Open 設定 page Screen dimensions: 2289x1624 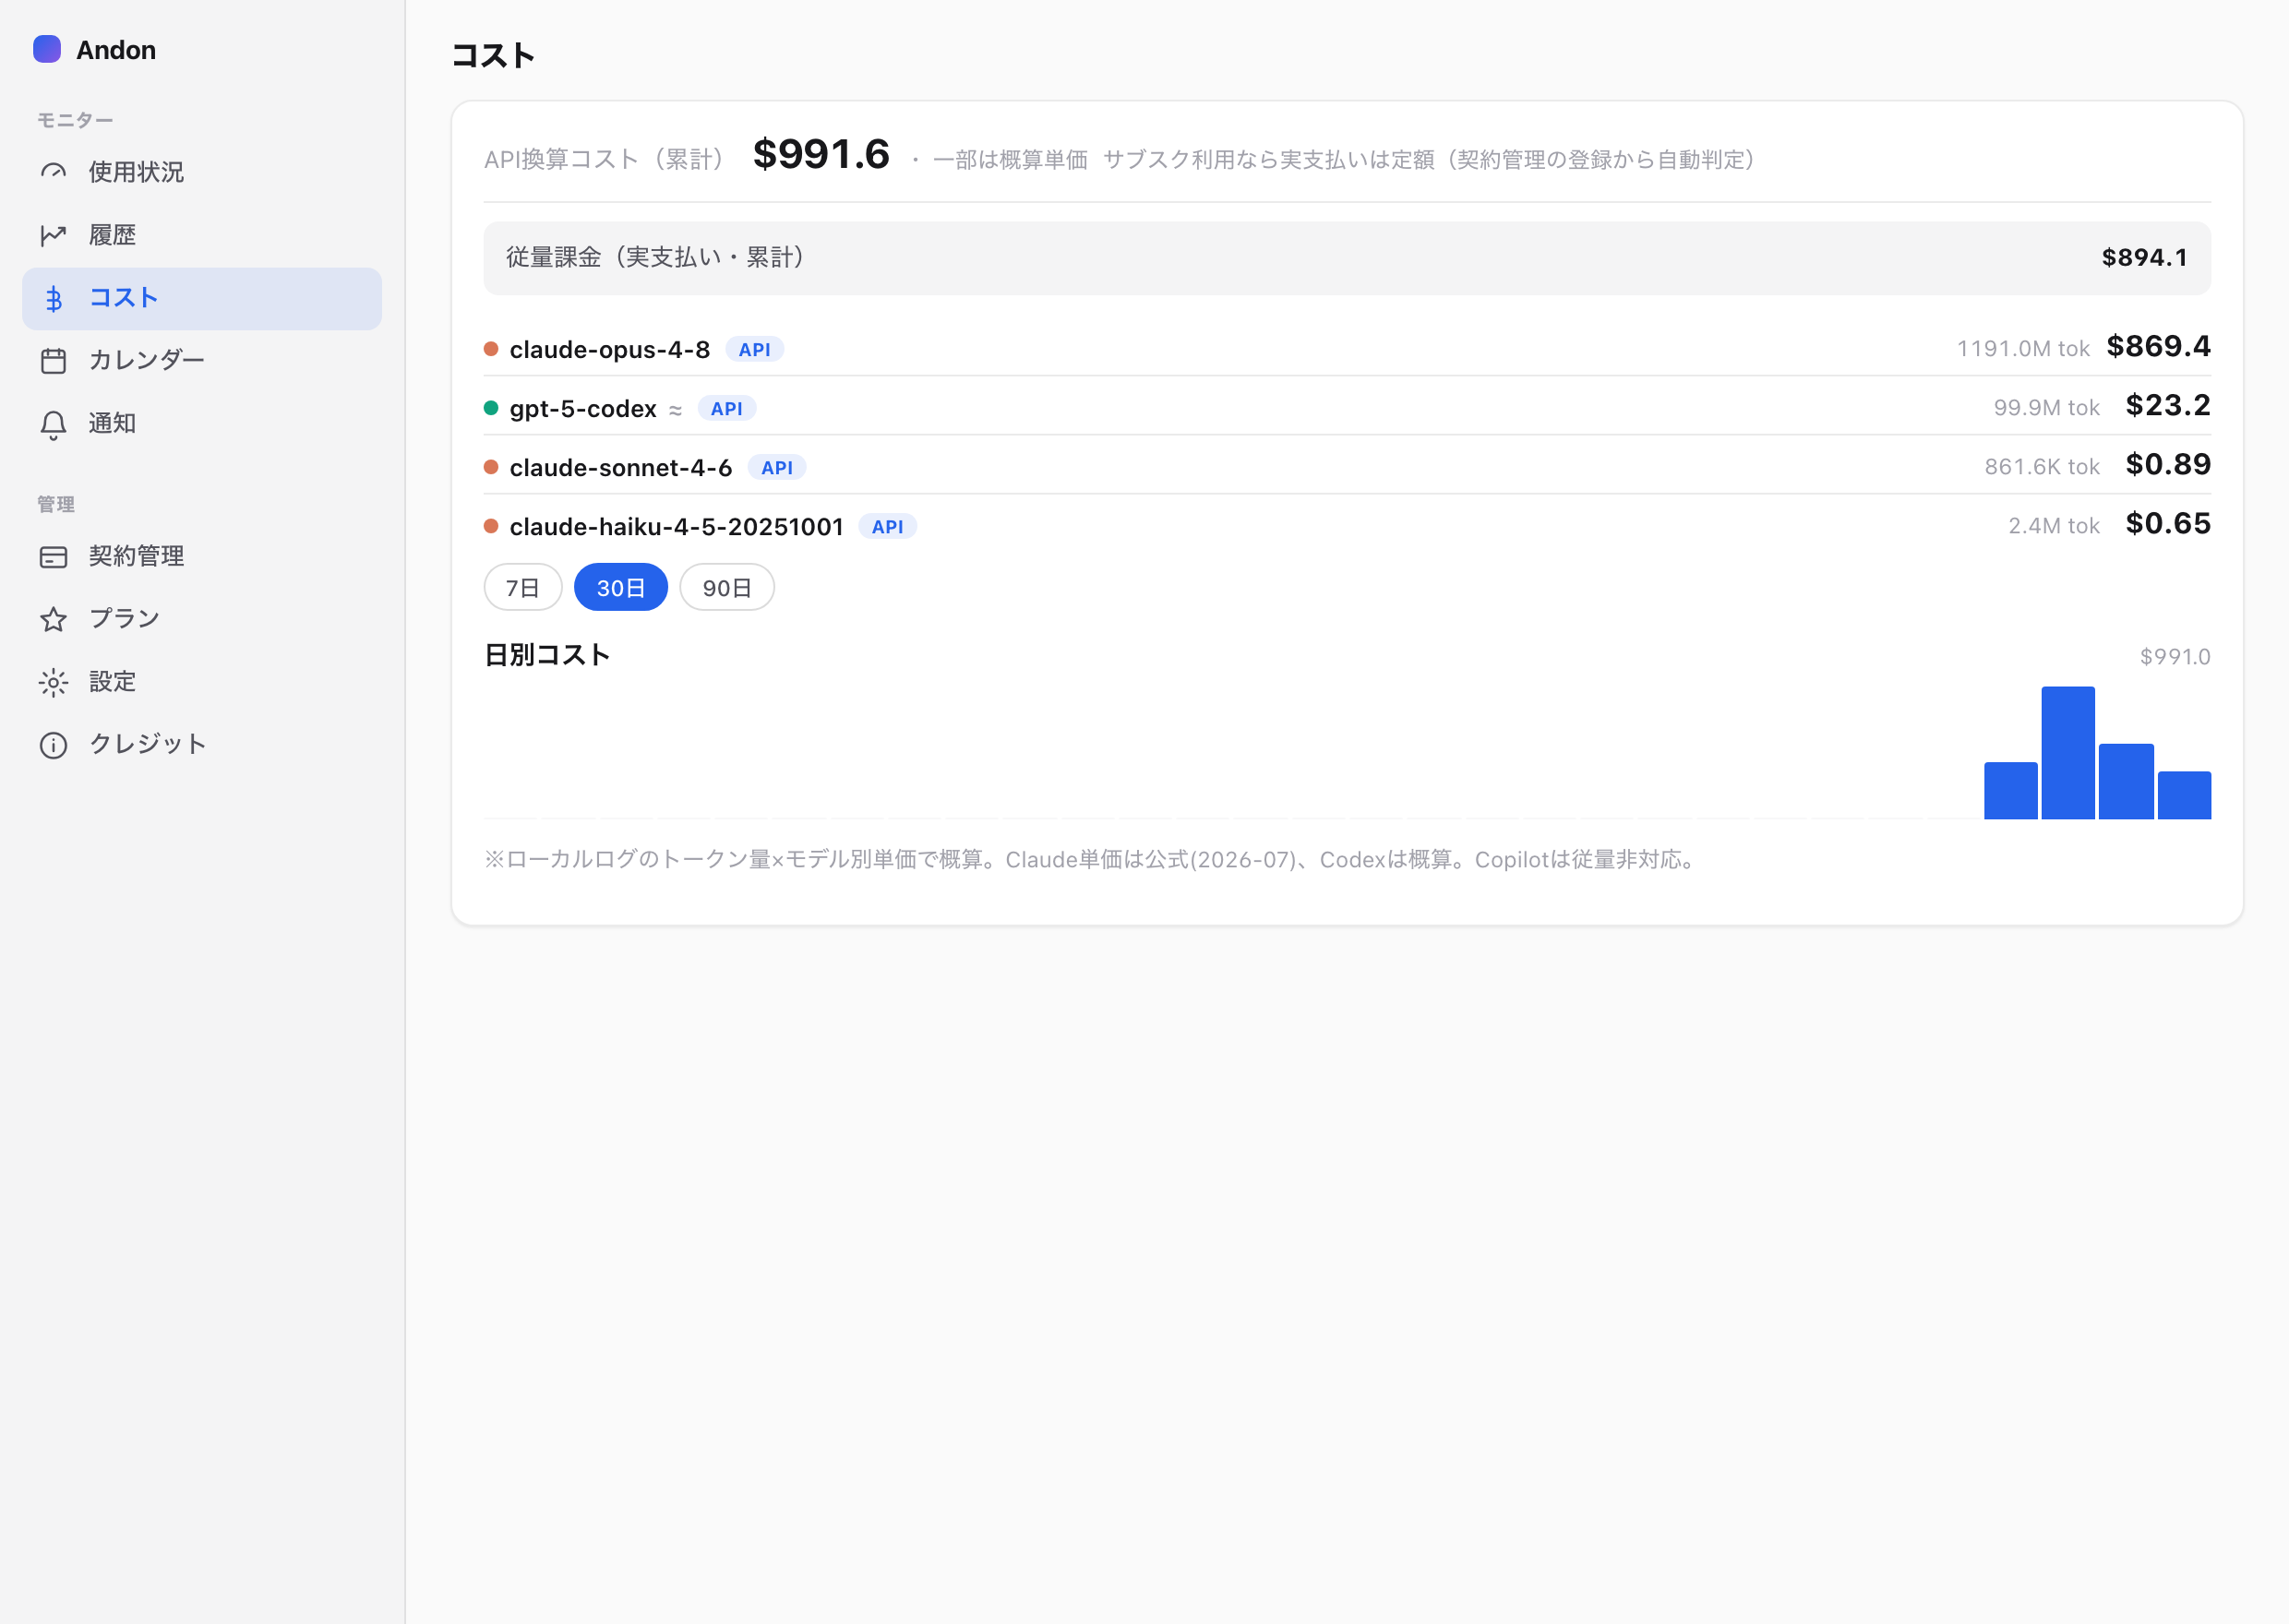click(202, 681)
